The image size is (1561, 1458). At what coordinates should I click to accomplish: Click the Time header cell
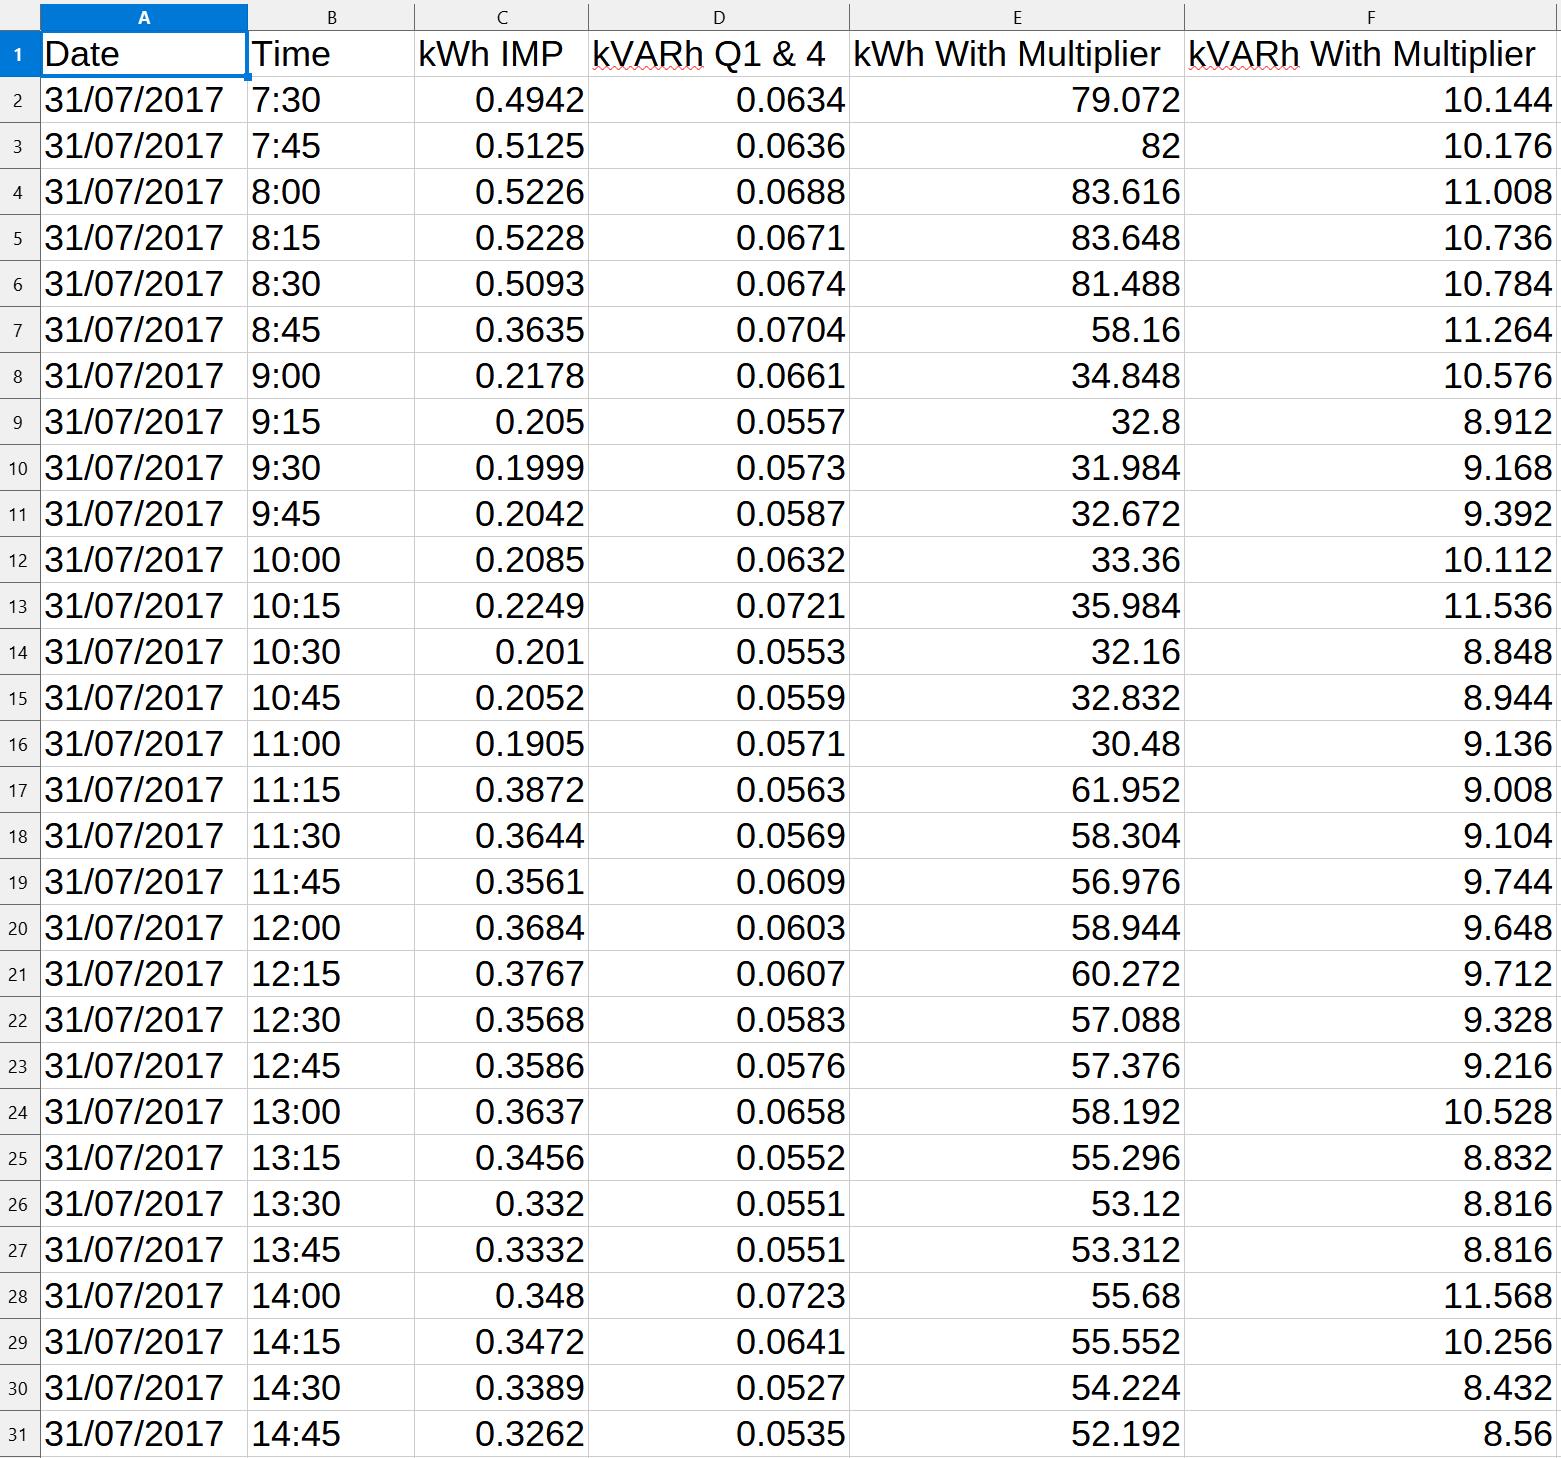tap(330, 53)
